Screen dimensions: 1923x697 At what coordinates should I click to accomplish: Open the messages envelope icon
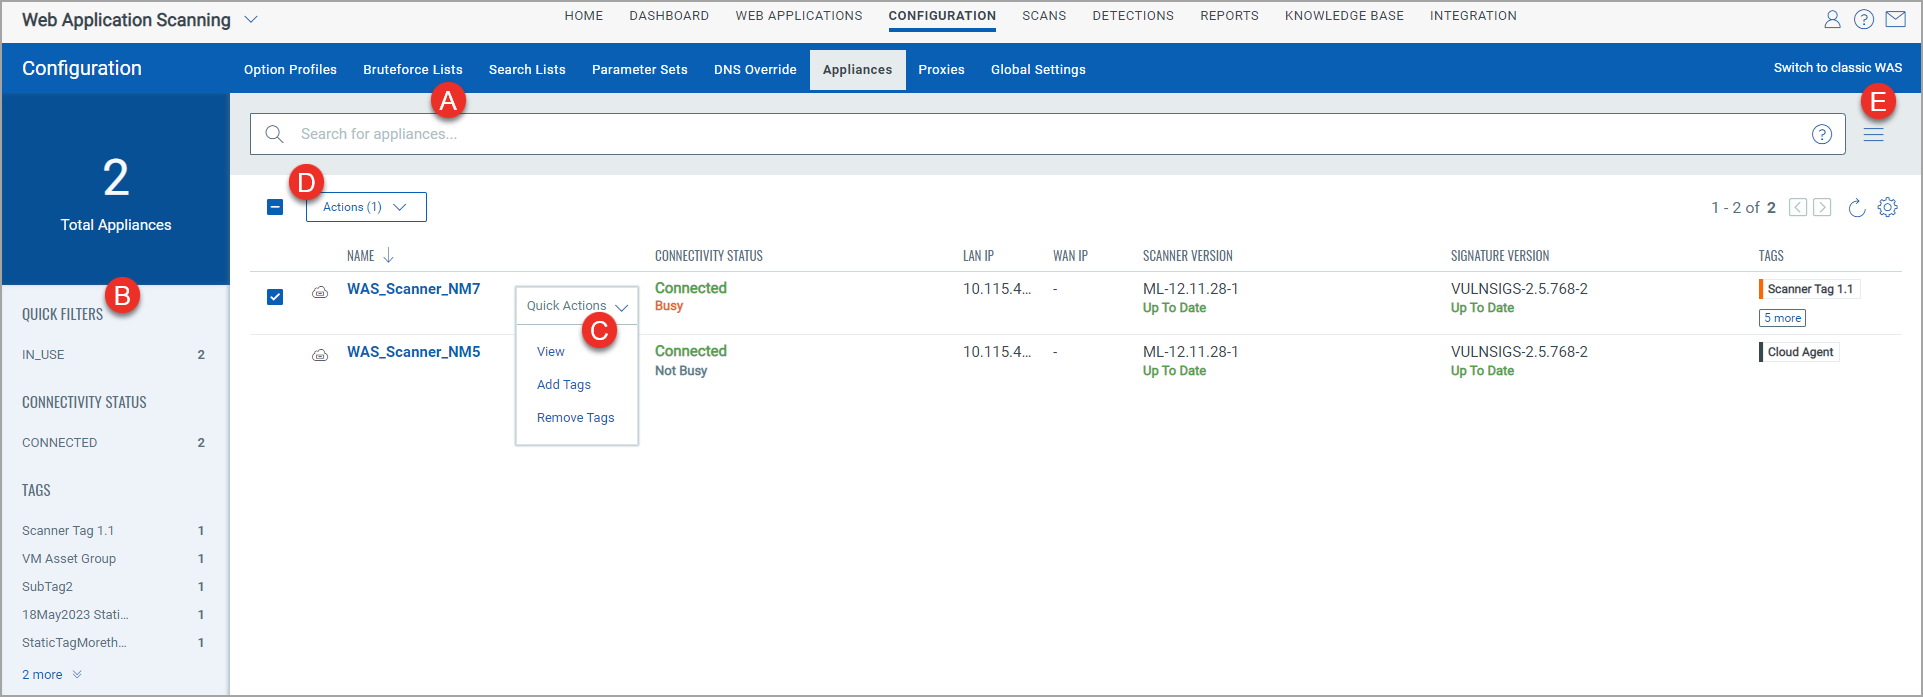1895,19
